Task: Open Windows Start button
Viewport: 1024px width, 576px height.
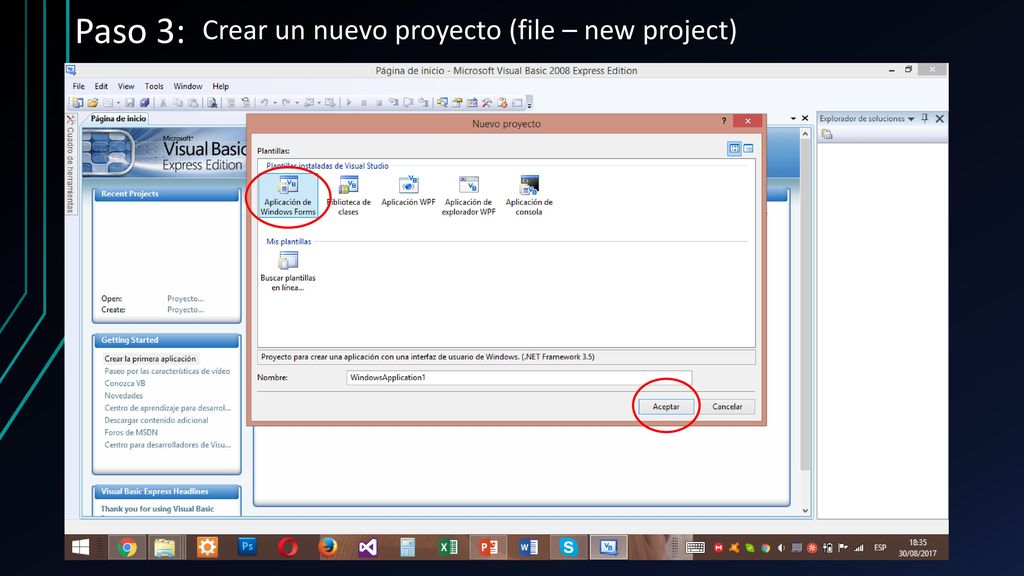Action: 81,547
